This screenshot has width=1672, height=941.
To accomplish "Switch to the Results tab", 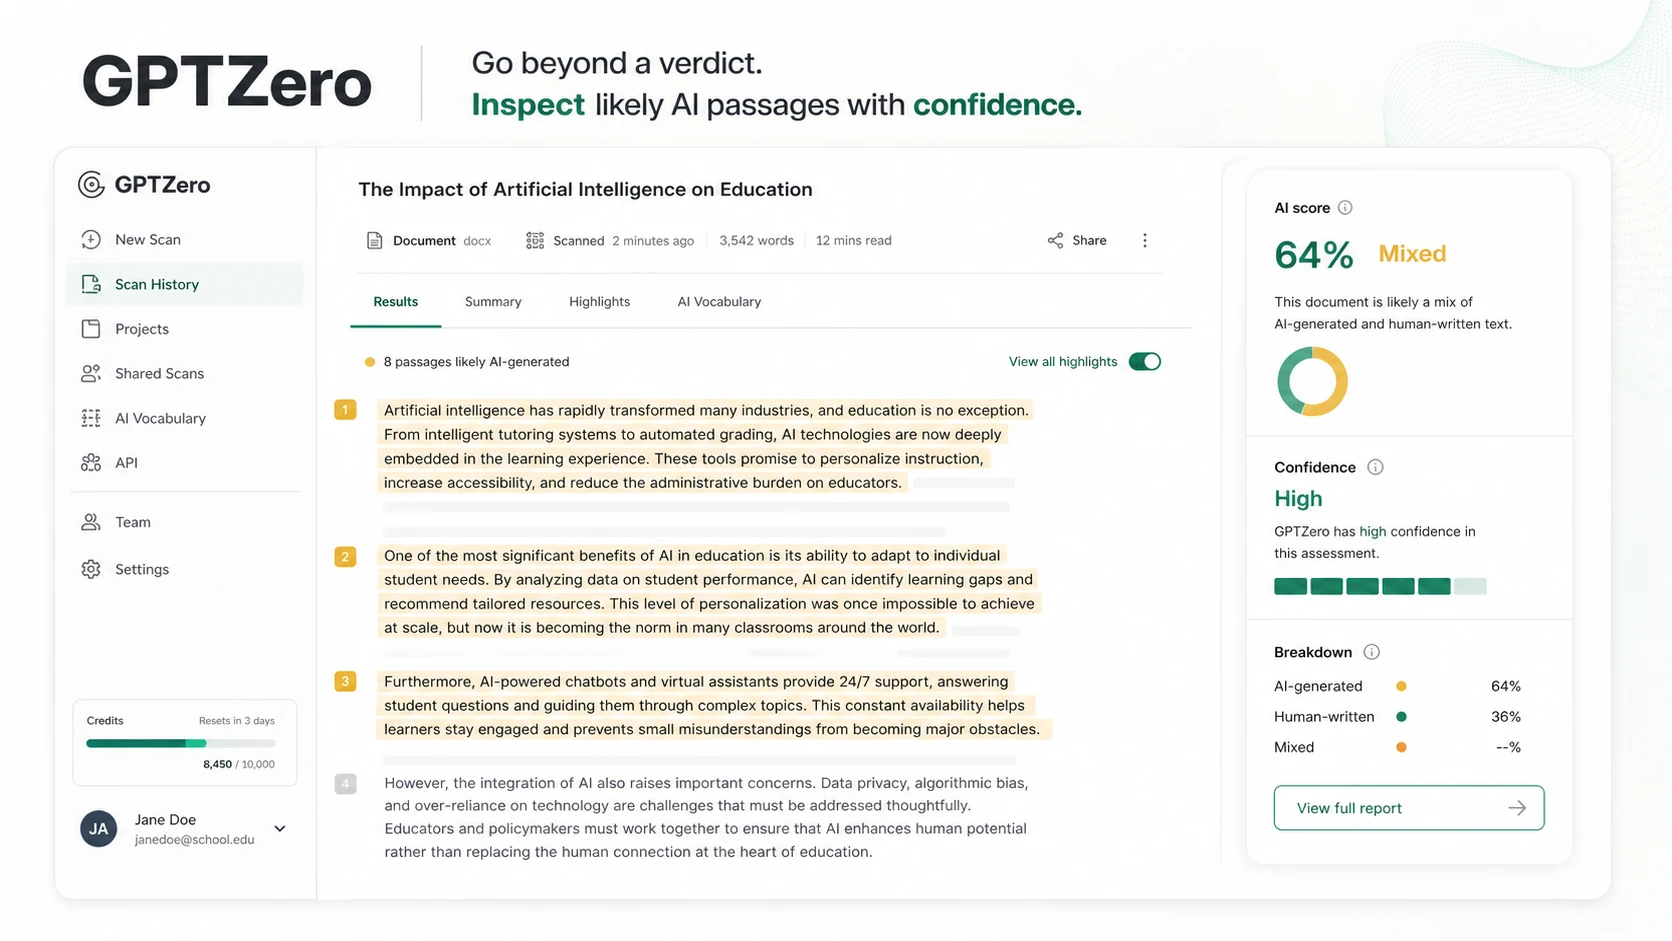I will coord(396,301).
